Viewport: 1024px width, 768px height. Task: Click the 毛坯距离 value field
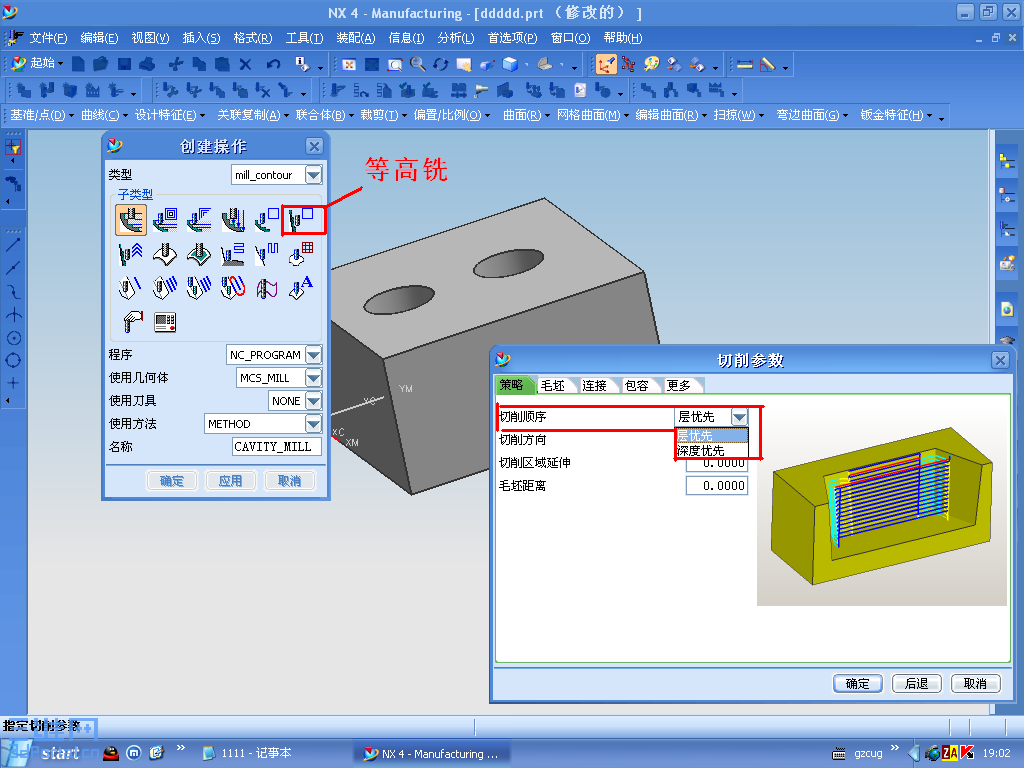point(716,485)
